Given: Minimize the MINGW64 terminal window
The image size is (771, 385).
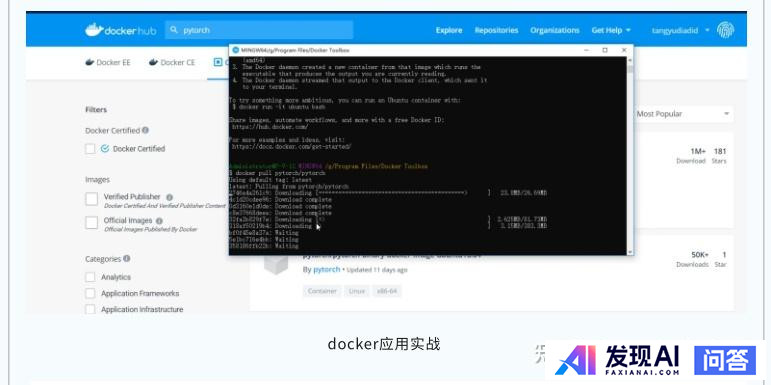Looking at the screenshot, I should 587,50.
